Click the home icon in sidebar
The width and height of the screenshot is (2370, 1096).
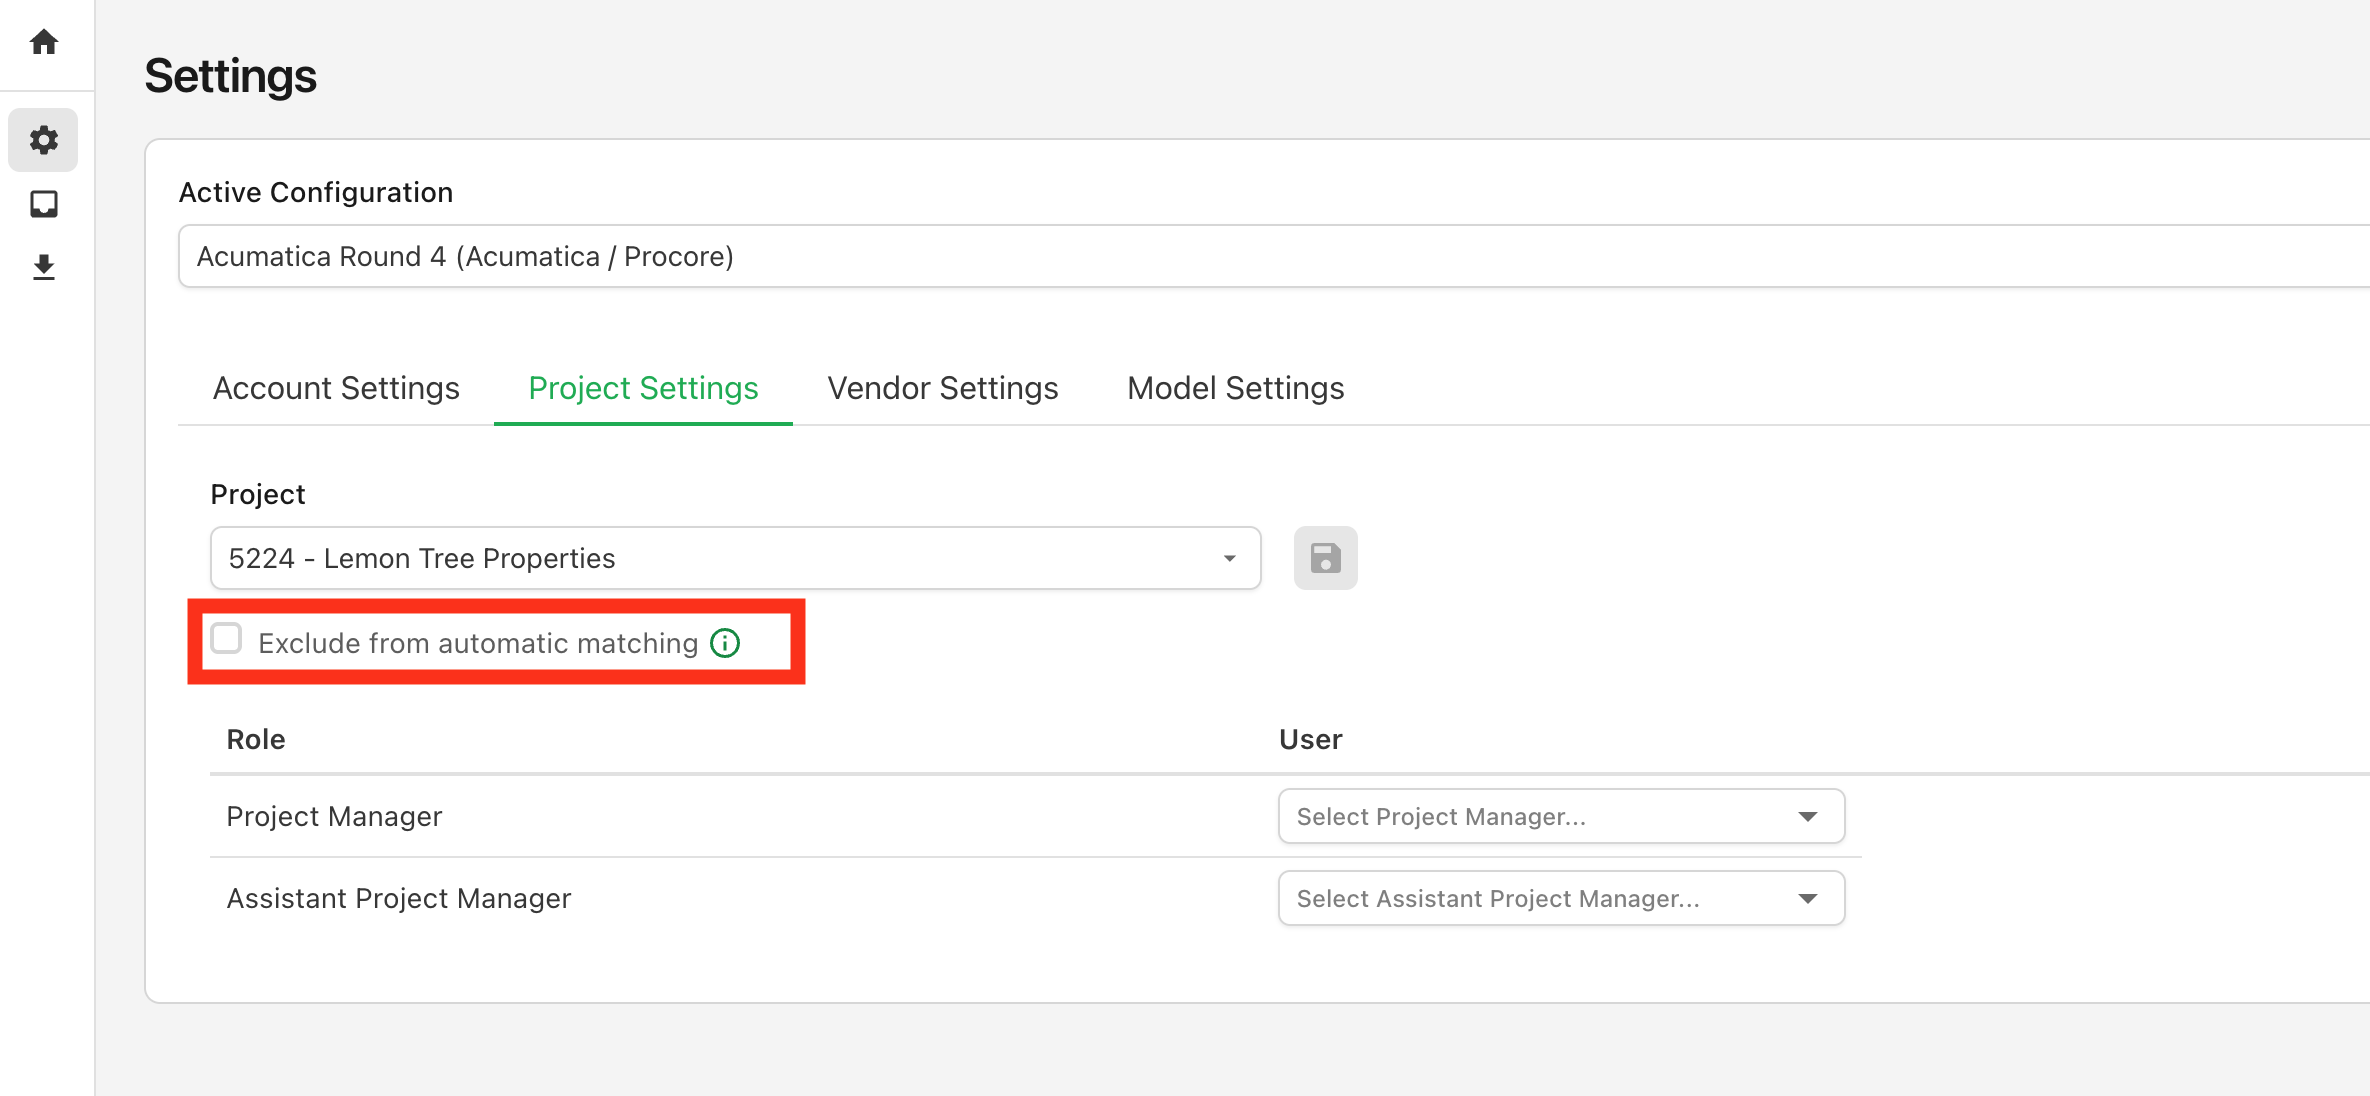pyautogui.click(x=44, y=42)
